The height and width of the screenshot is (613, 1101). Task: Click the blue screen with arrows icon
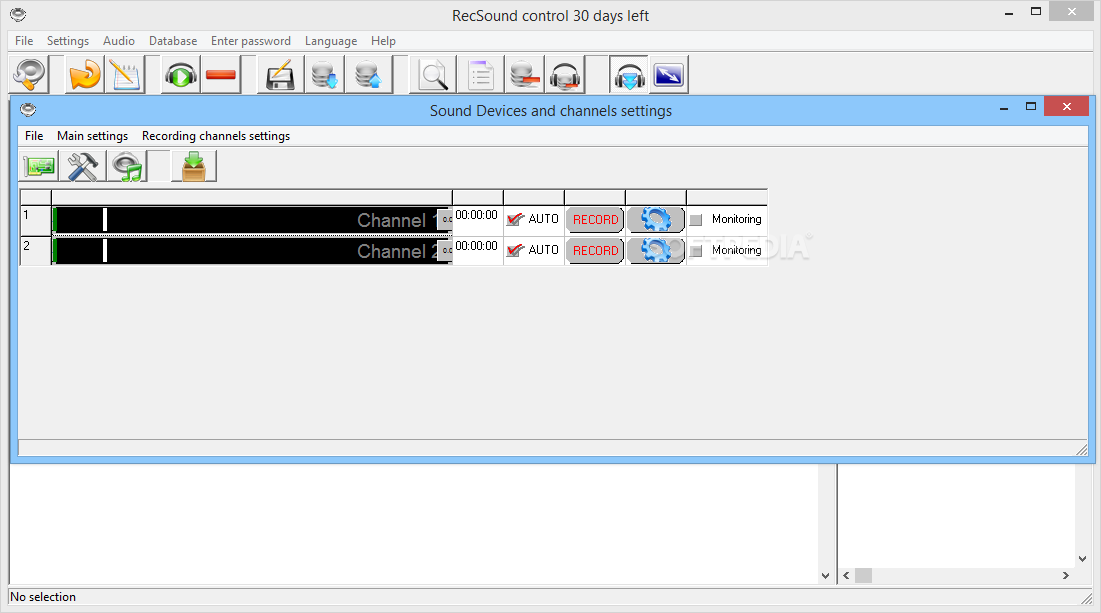[x=668, y=74]
